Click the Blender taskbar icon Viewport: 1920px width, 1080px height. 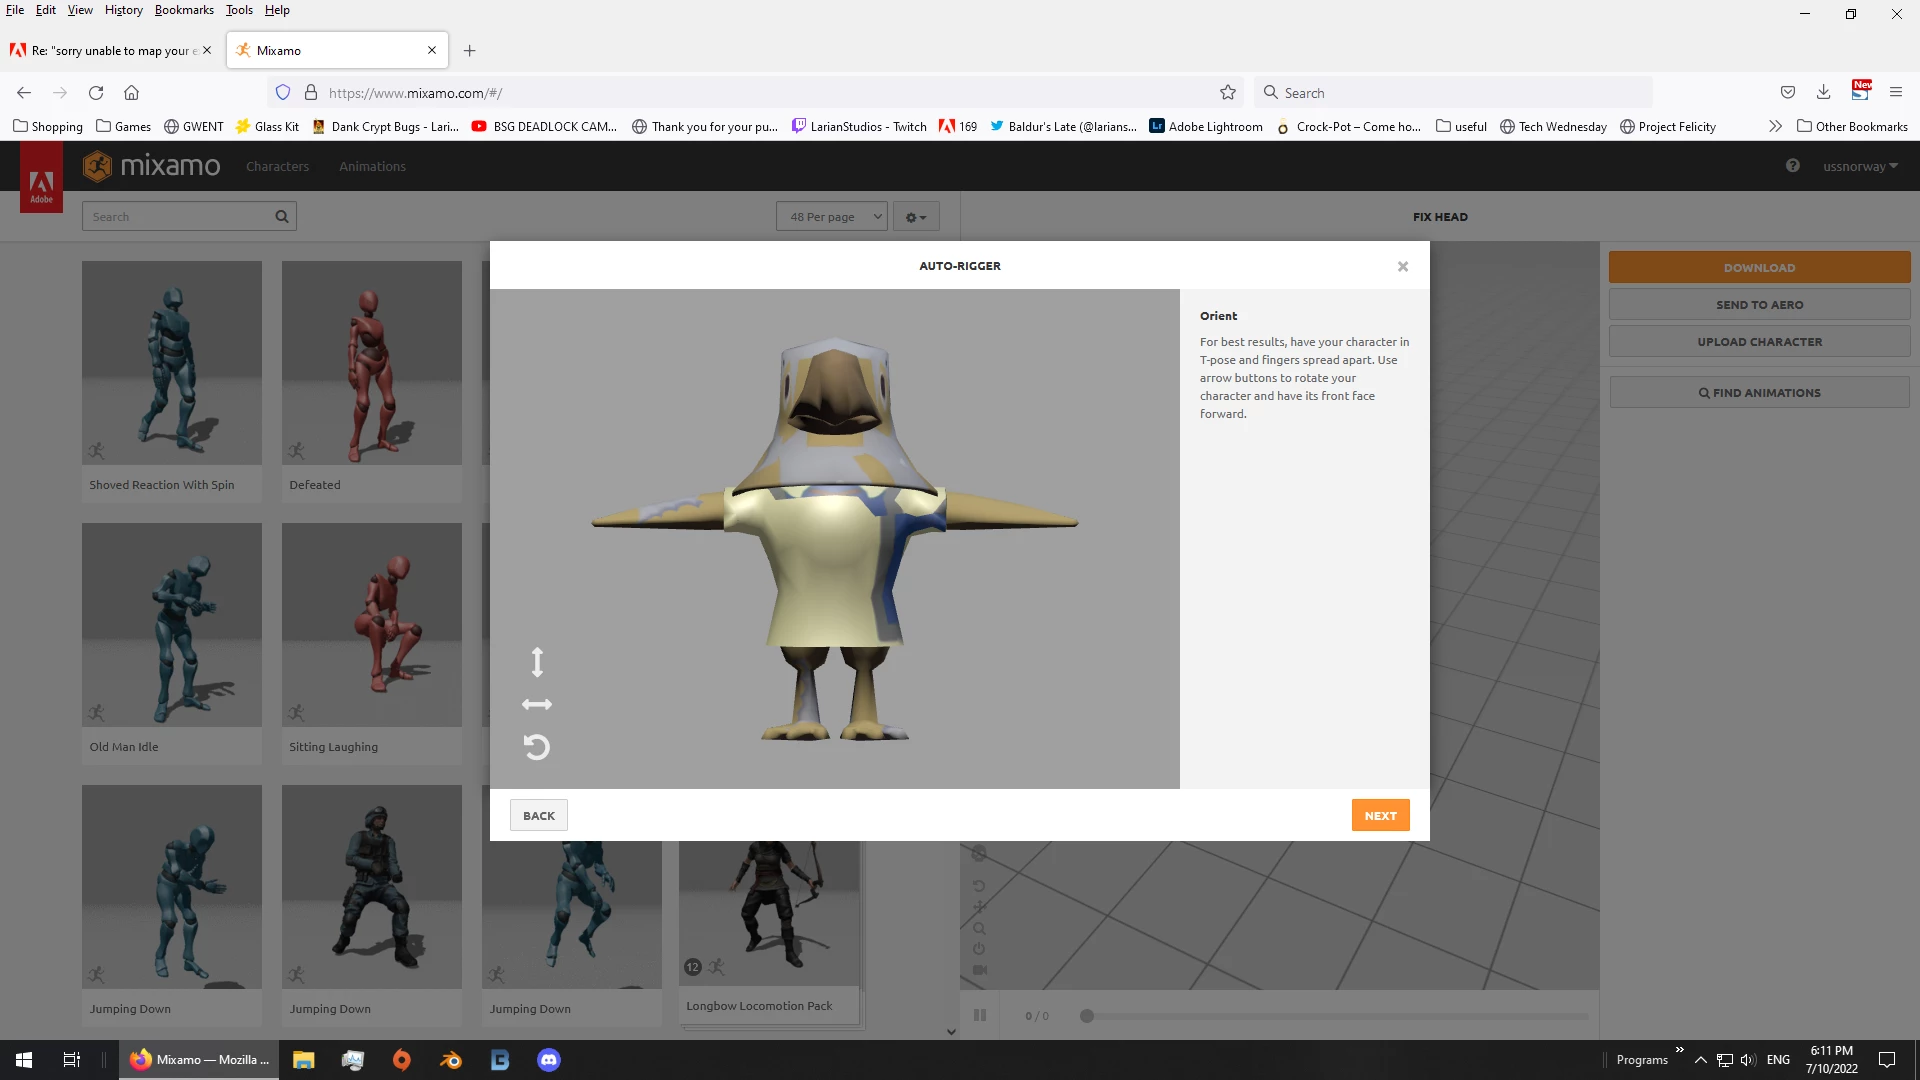[x=451, y=1060]
